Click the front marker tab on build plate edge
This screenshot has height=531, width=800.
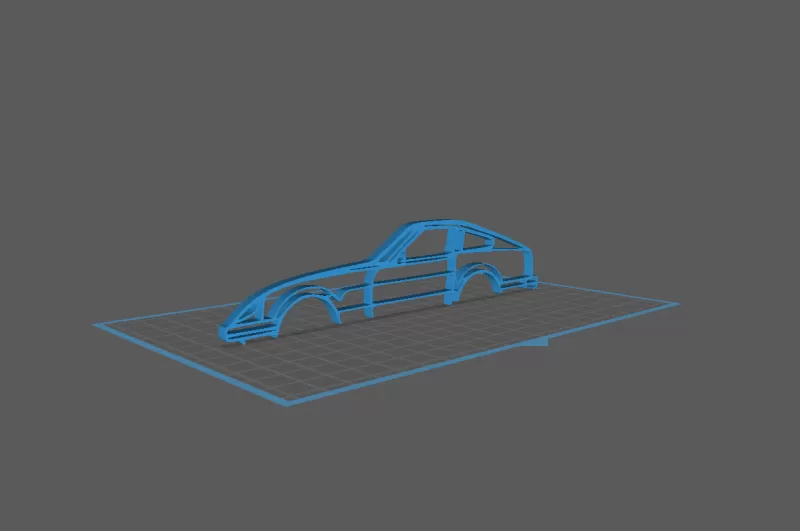[x=534, y=342]
